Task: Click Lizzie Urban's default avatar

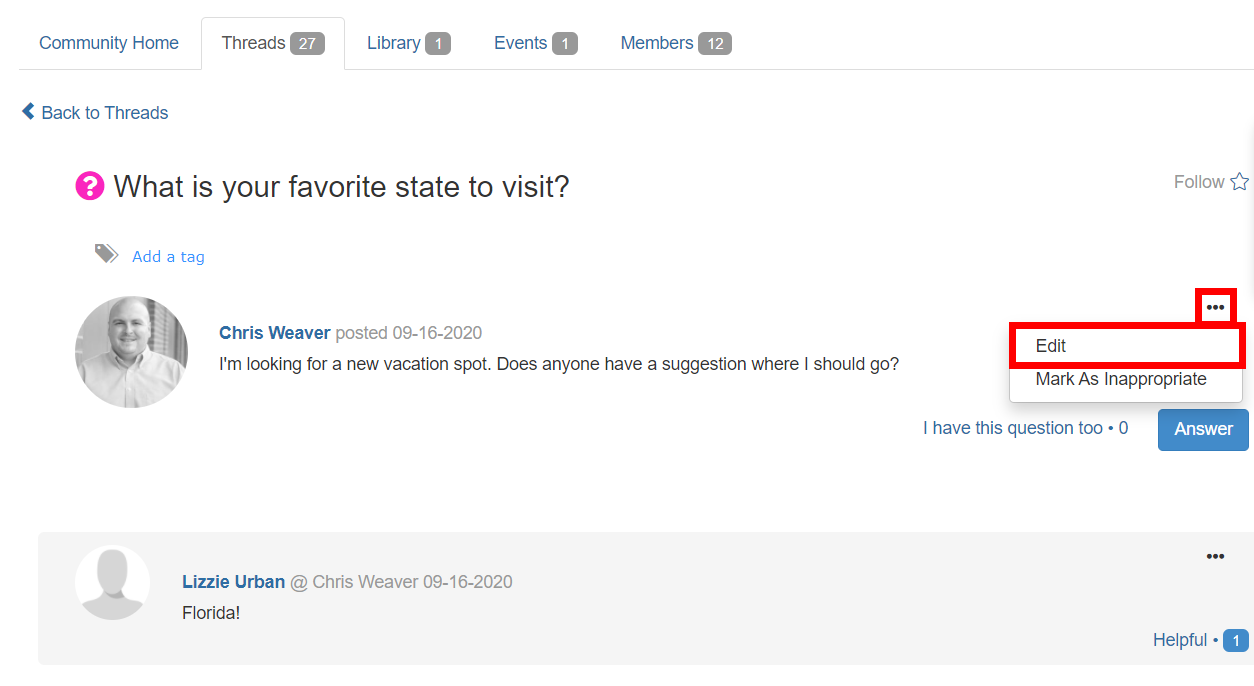Action: tap(112, 583)
